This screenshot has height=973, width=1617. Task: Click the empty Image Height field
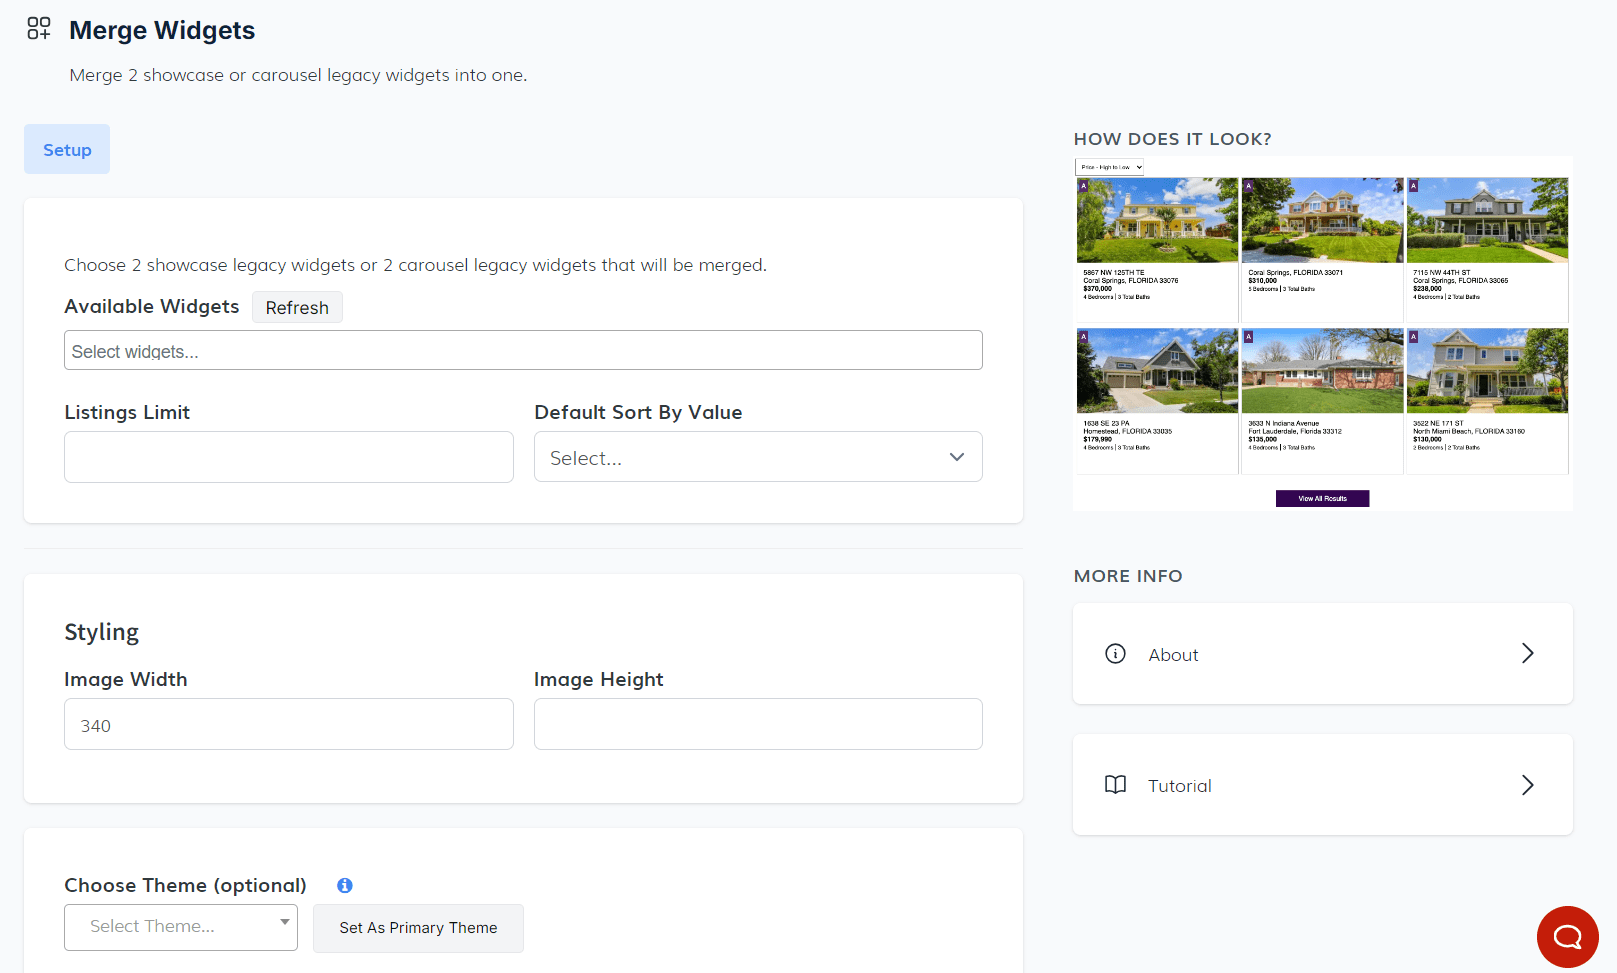pos(758,725)
